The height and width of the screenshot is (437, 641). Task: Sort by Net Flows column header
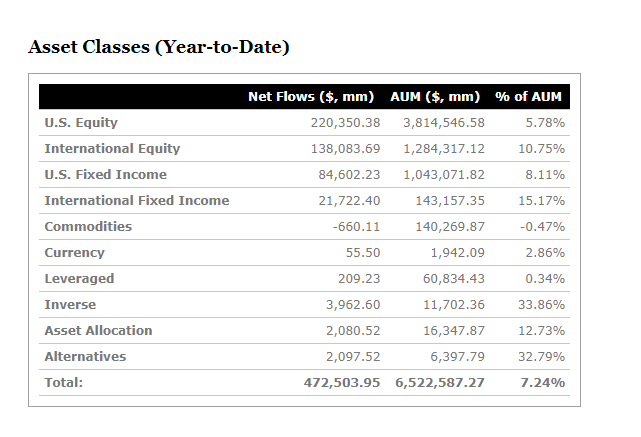coord(310,96)
